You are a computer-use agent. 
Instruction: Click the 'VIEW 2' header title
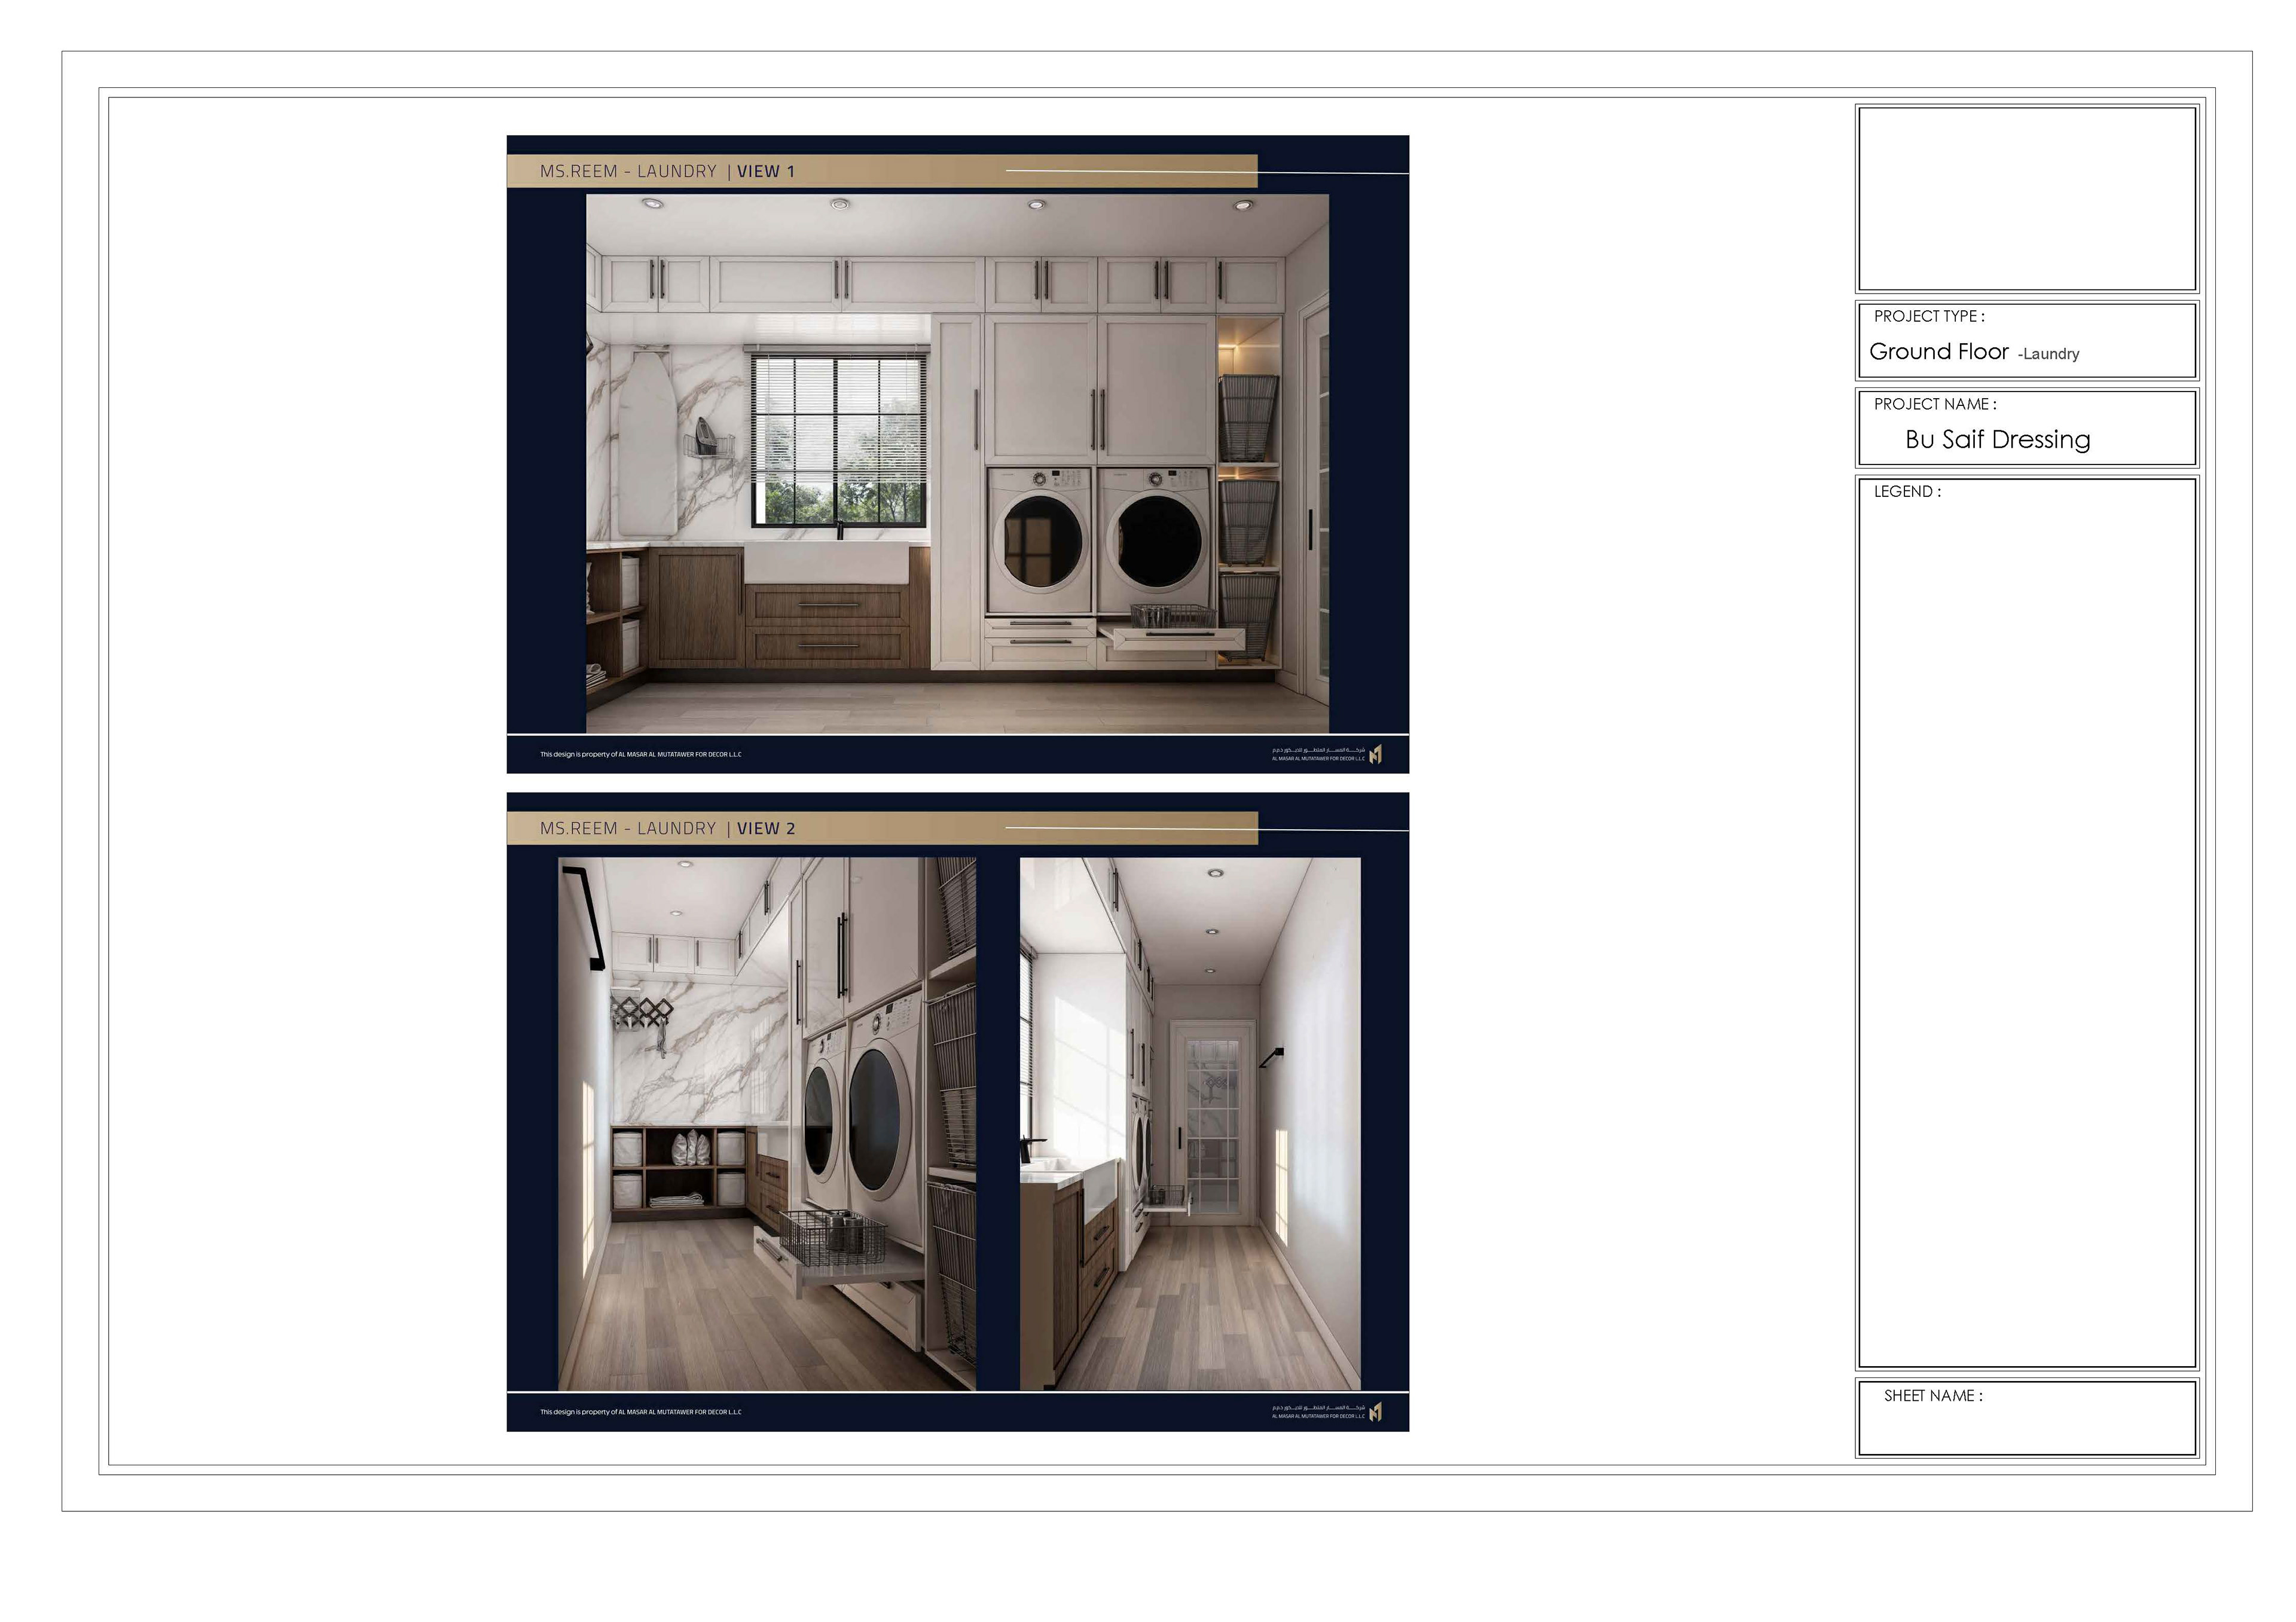[765, 828]
